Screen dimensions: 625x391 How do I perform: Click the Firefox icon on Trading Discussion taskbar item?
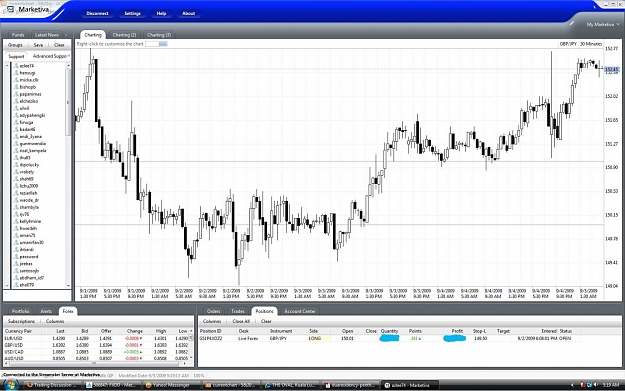(x=29, y=385)
